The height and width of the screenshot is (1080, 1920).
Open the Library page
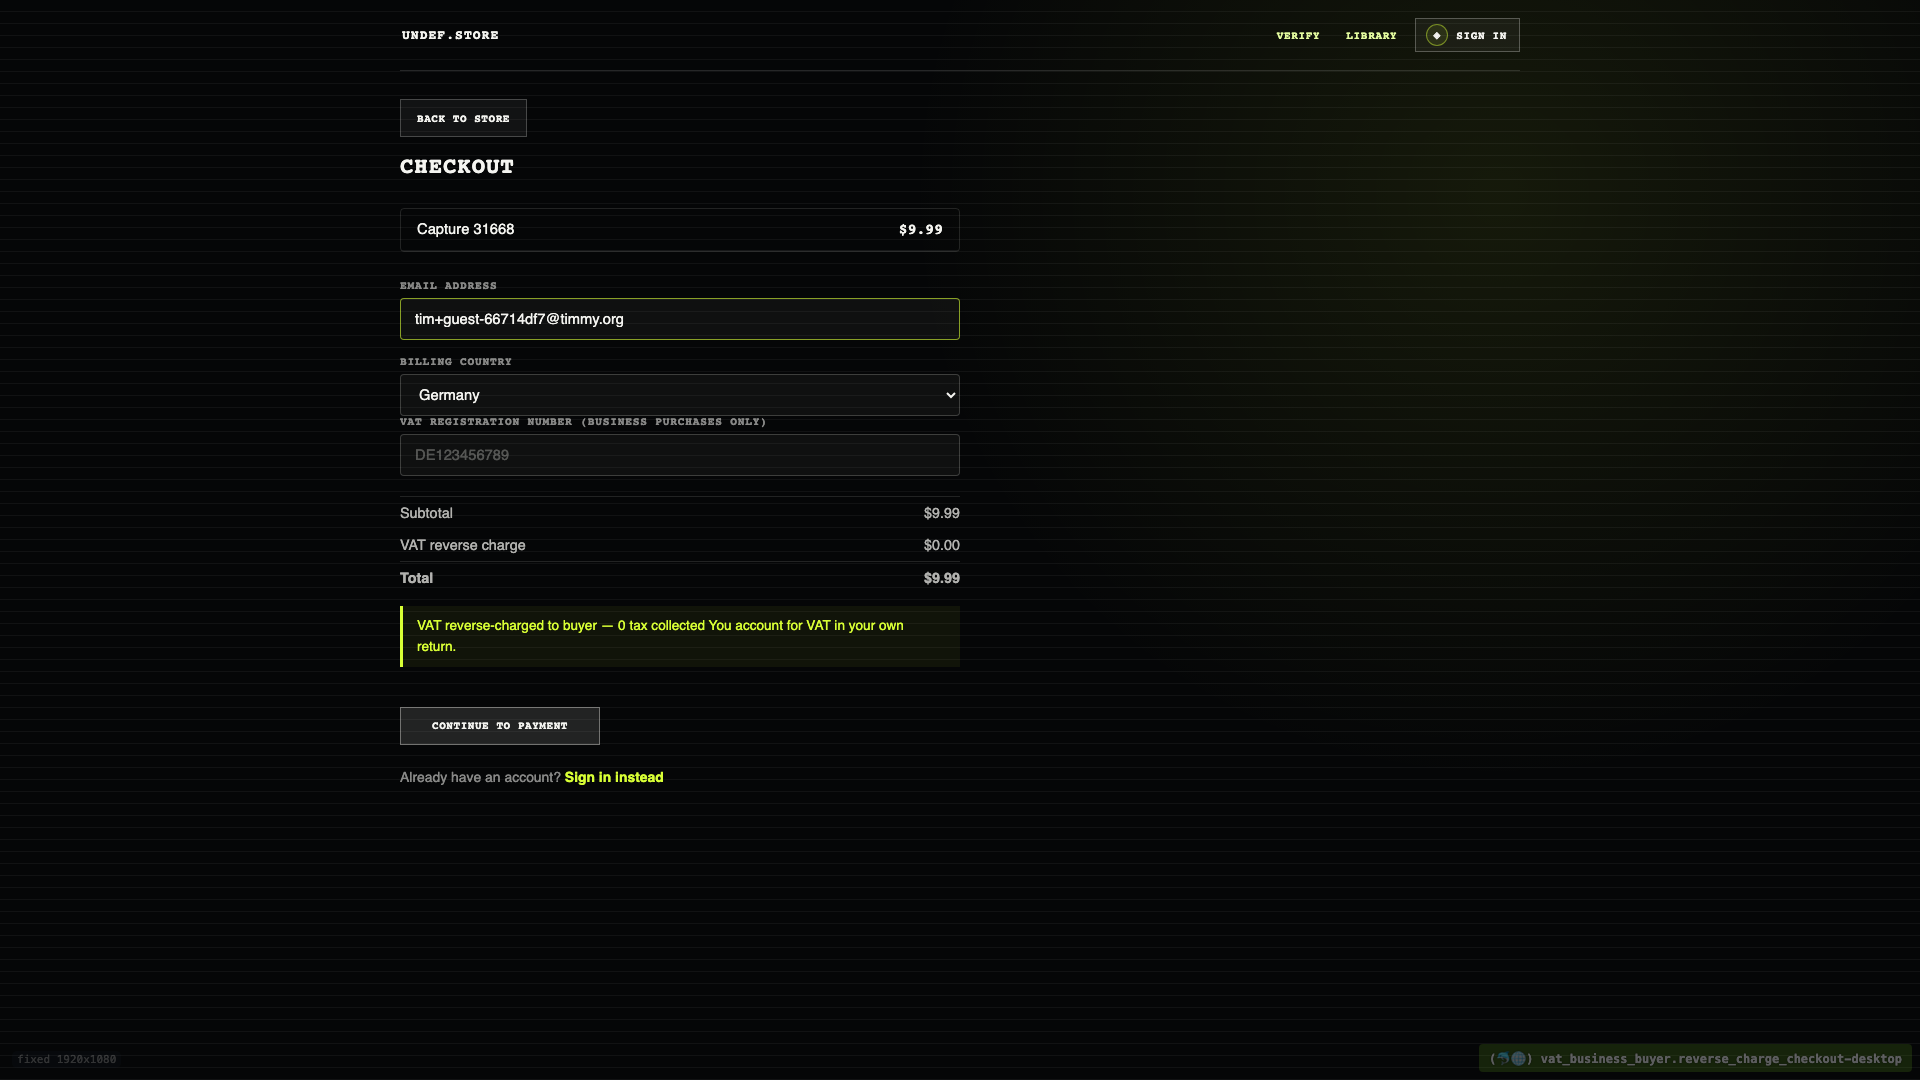click(x=1370, y=35)
